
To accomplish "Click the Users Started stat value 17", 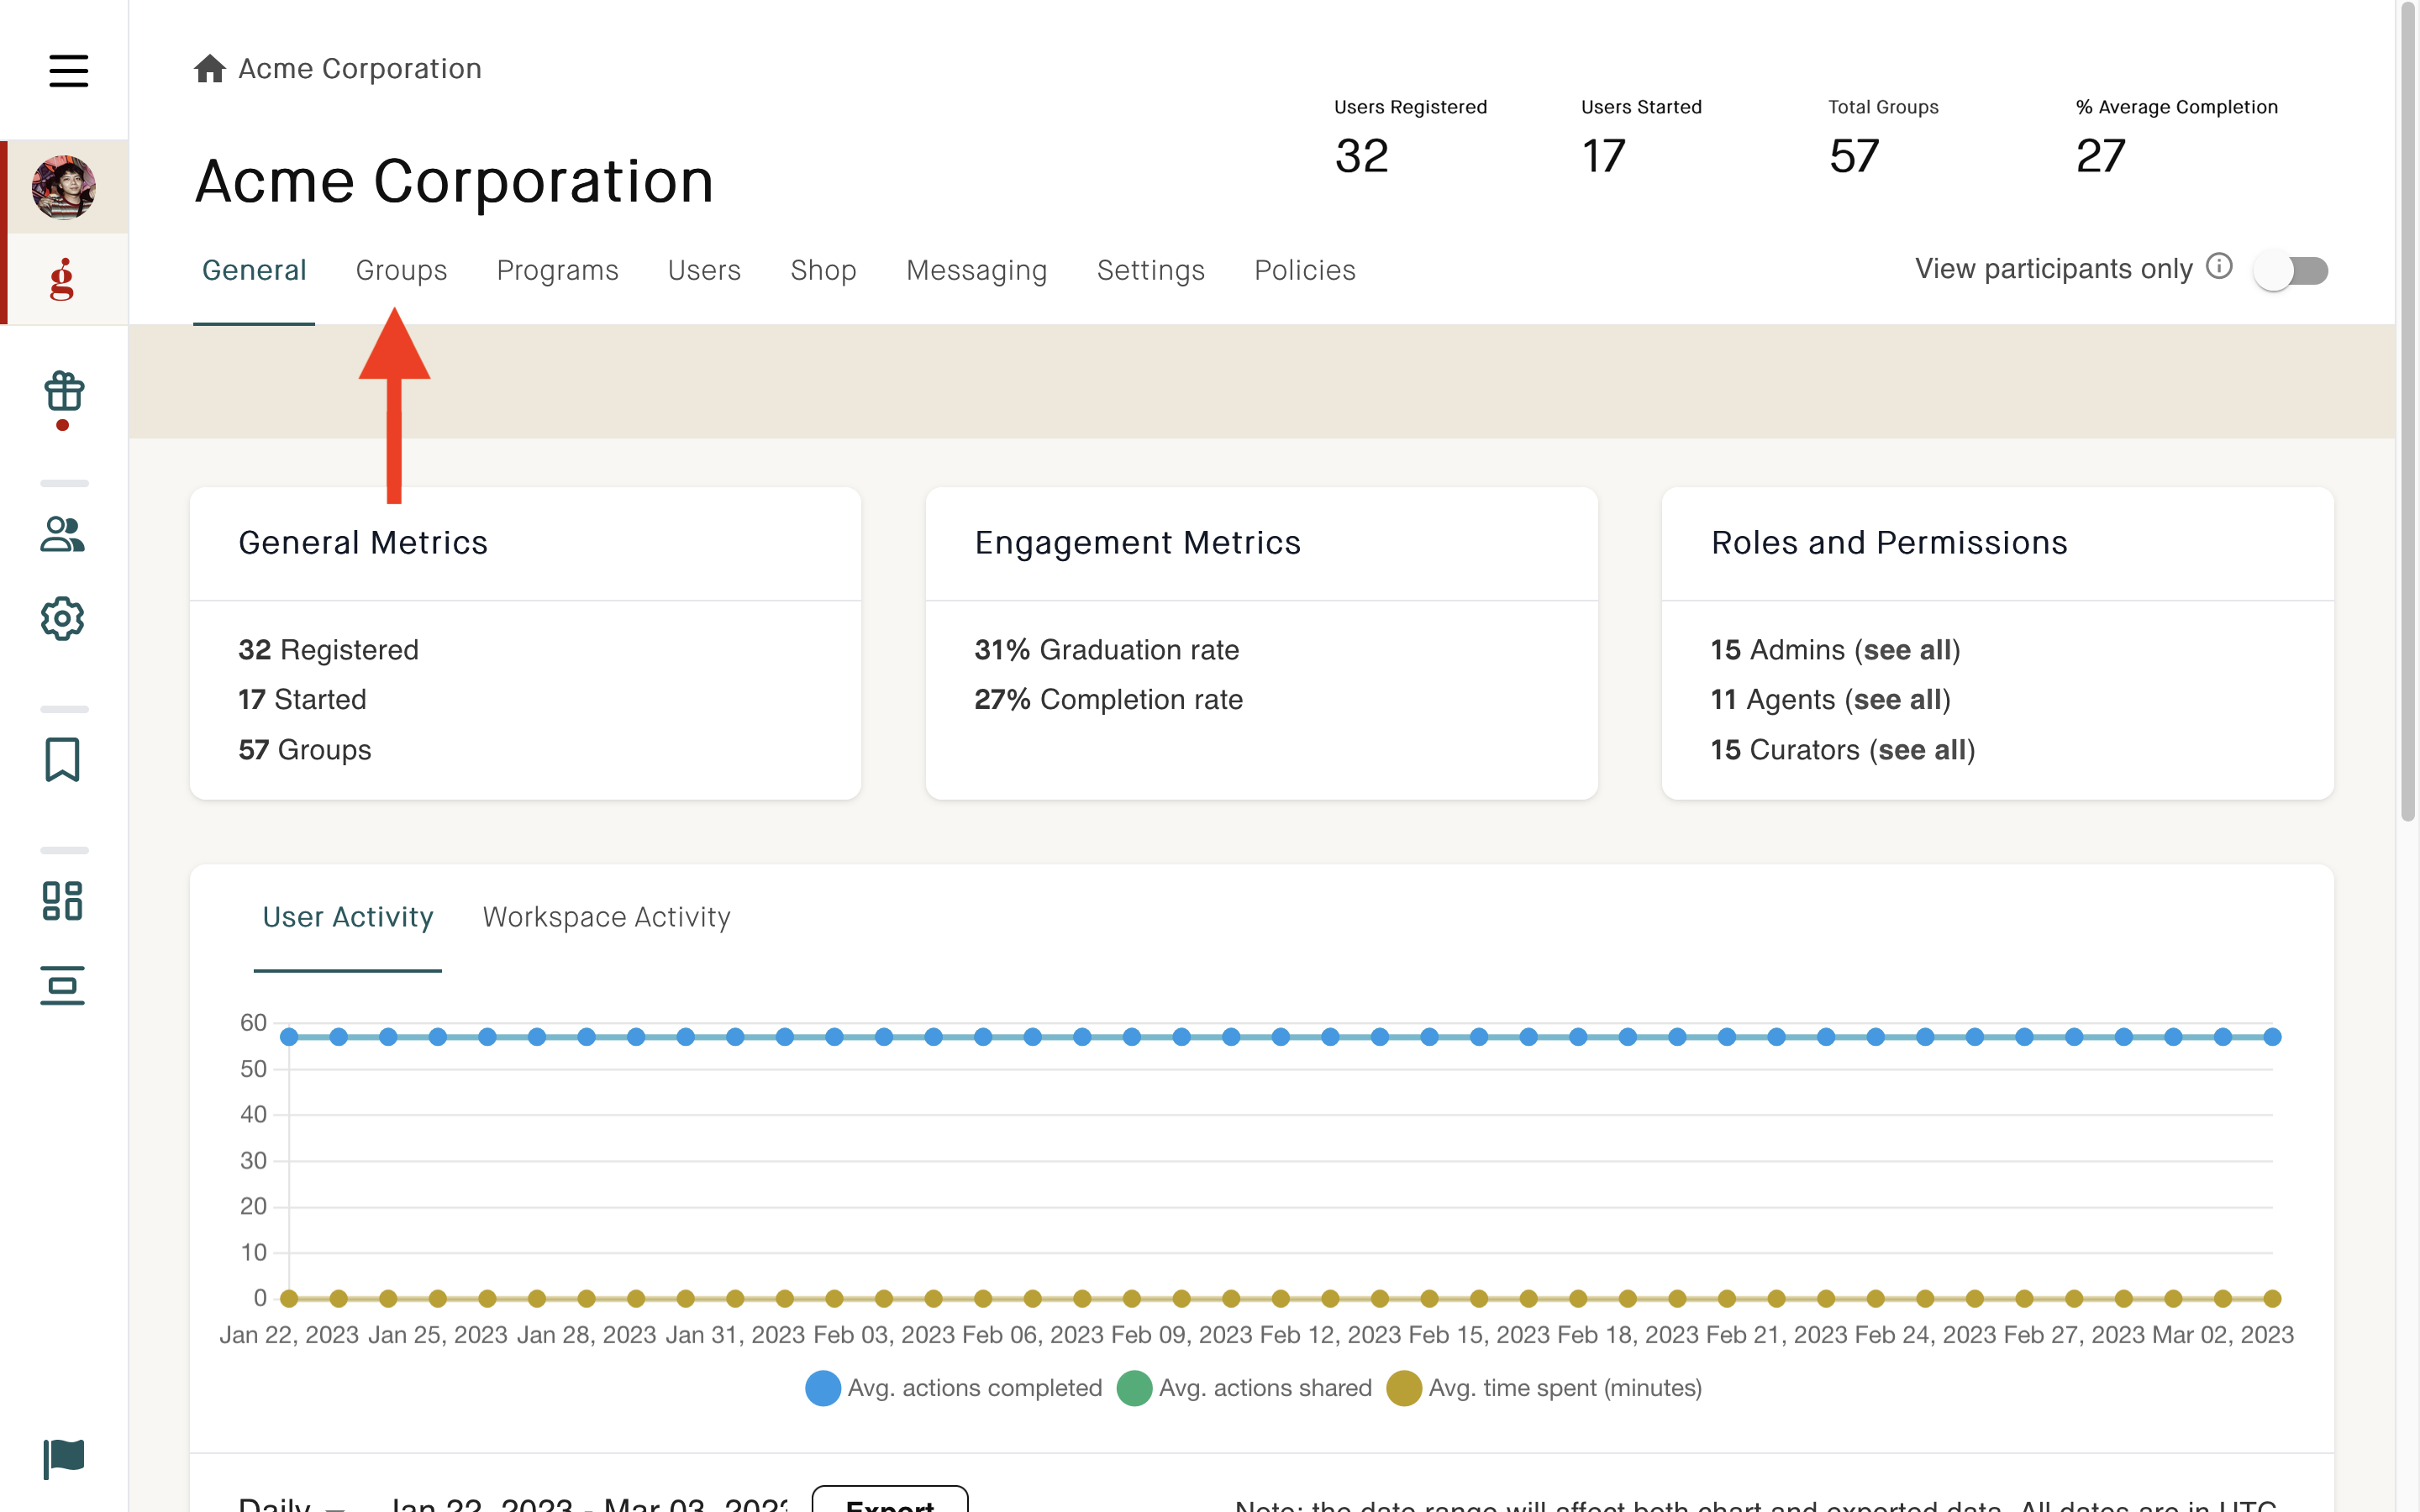I will coord(1603,156).
